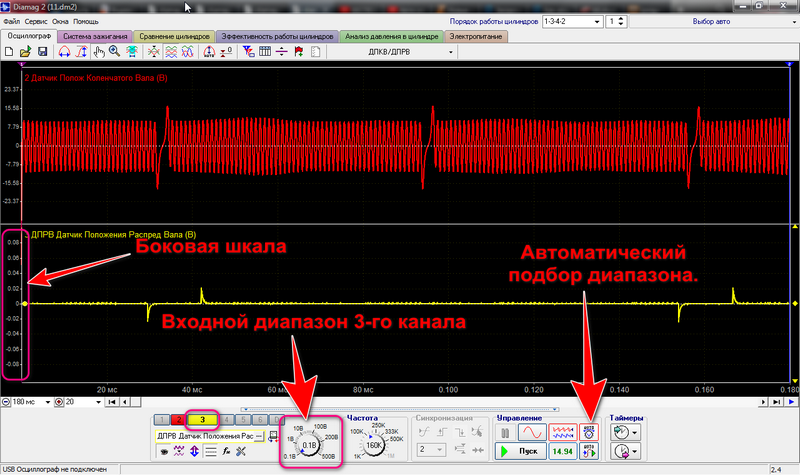Click the eye icon under the channel name

pyautogui.click(x=164, y=452)
